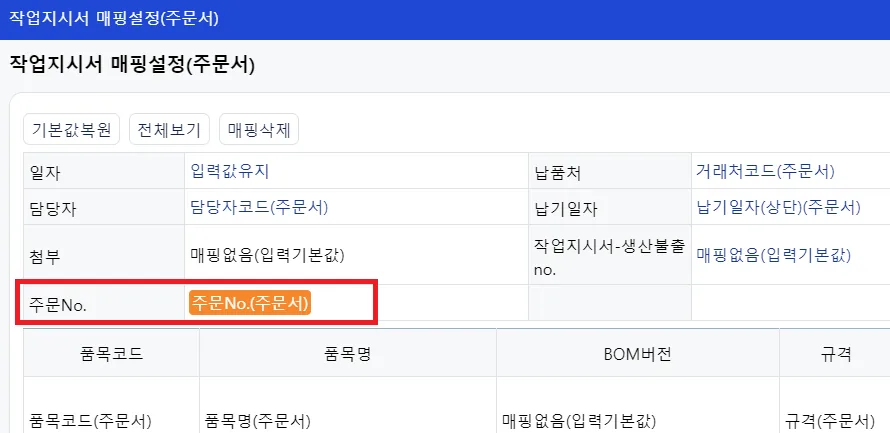The image size is (890, 433).
Task: Click the 품목코드 column header
Action: pyautogui.click(x=112, y=354)
